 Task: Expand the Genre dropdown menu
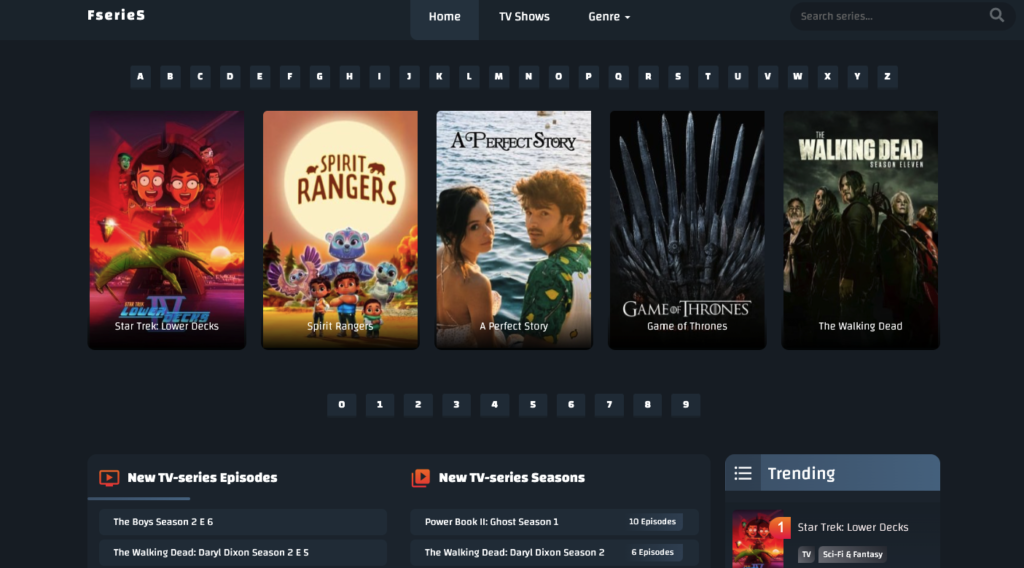tap(609, 17)
